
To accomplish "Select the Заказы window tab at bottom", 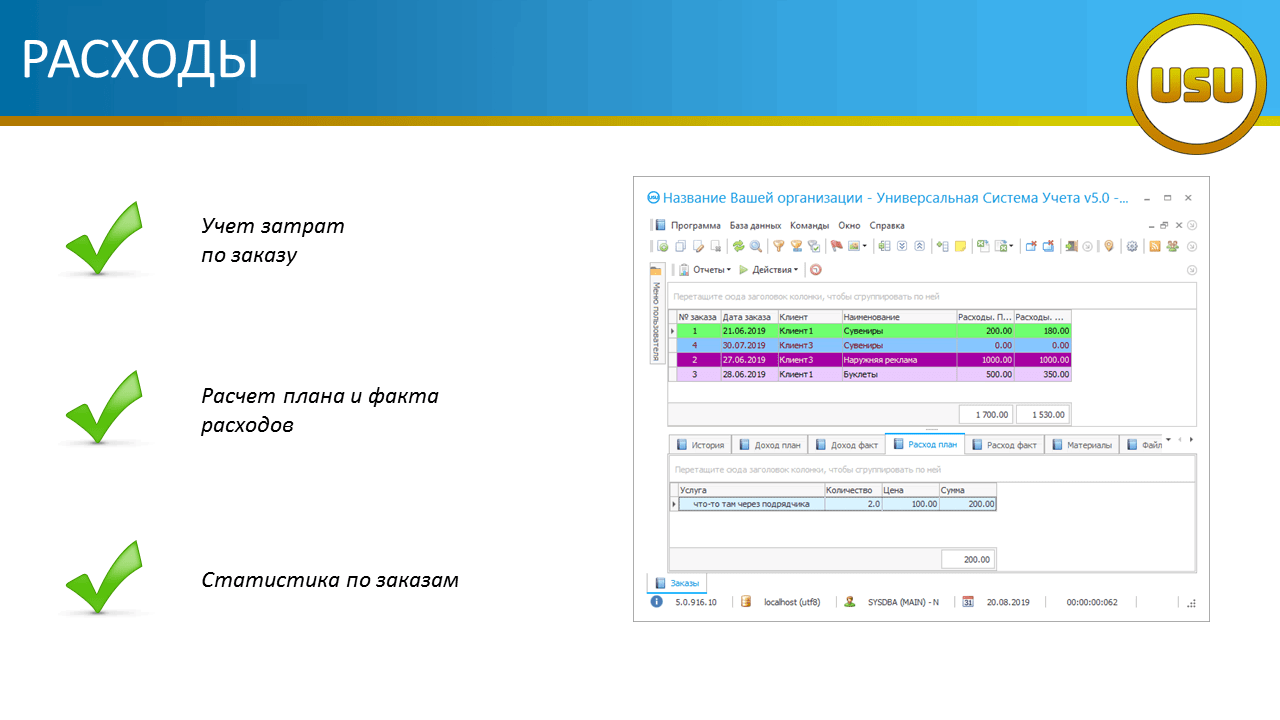I will [x=677, y=583].
